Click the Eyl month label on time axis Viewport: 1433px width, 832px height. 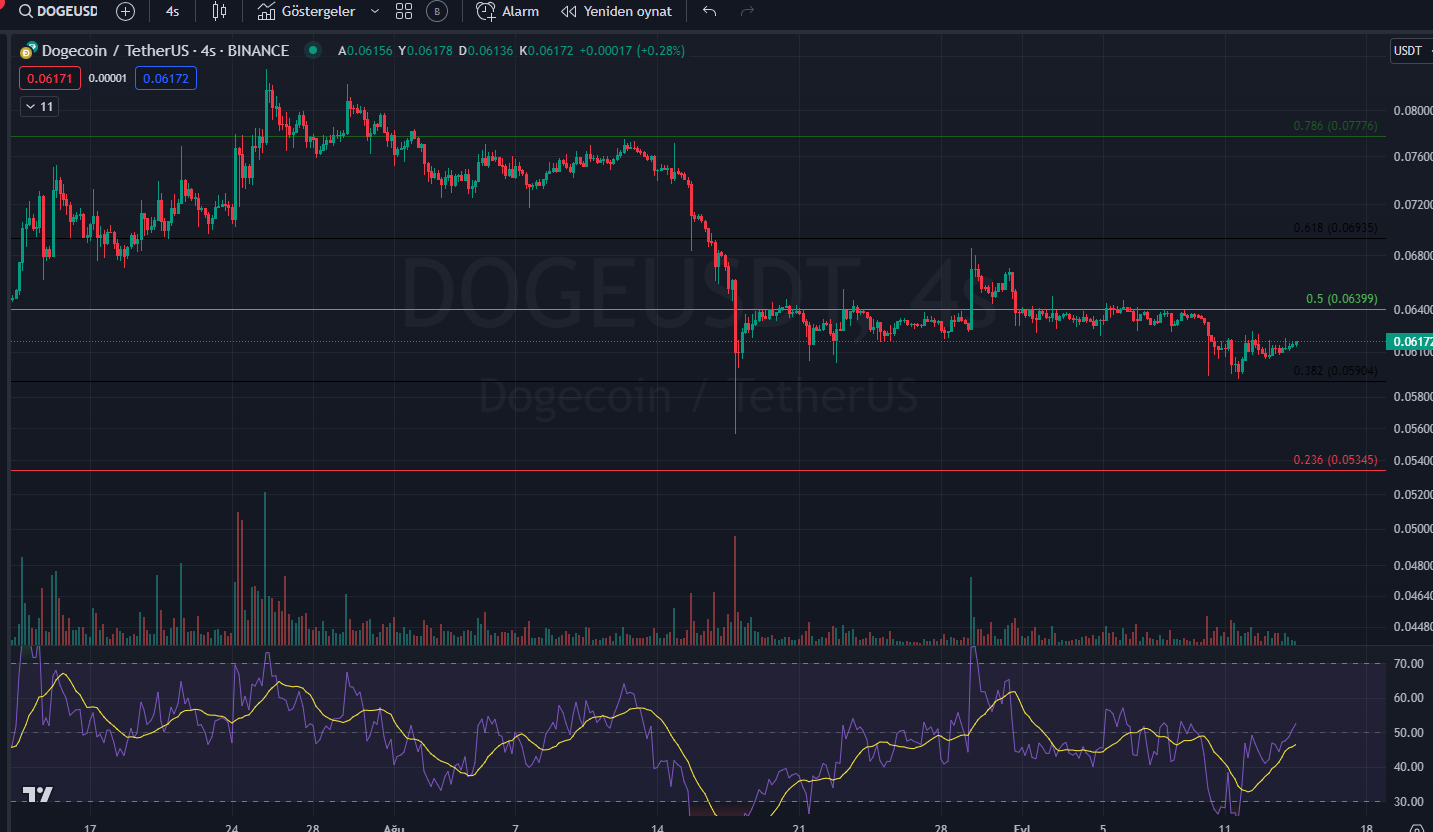(1021, 828)
